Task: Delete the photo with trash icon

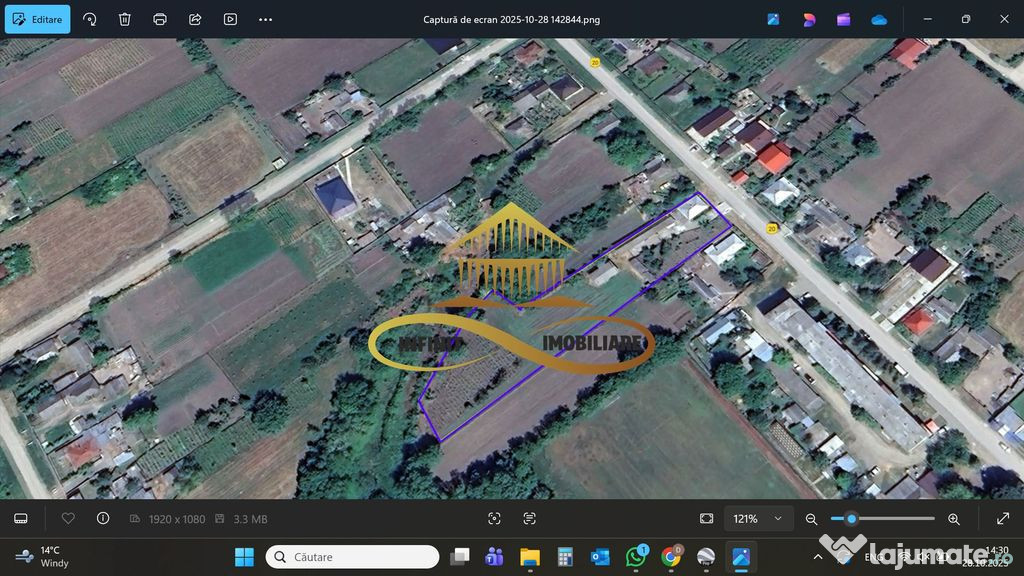Action: pyautogui.click(x=125, y=19)
